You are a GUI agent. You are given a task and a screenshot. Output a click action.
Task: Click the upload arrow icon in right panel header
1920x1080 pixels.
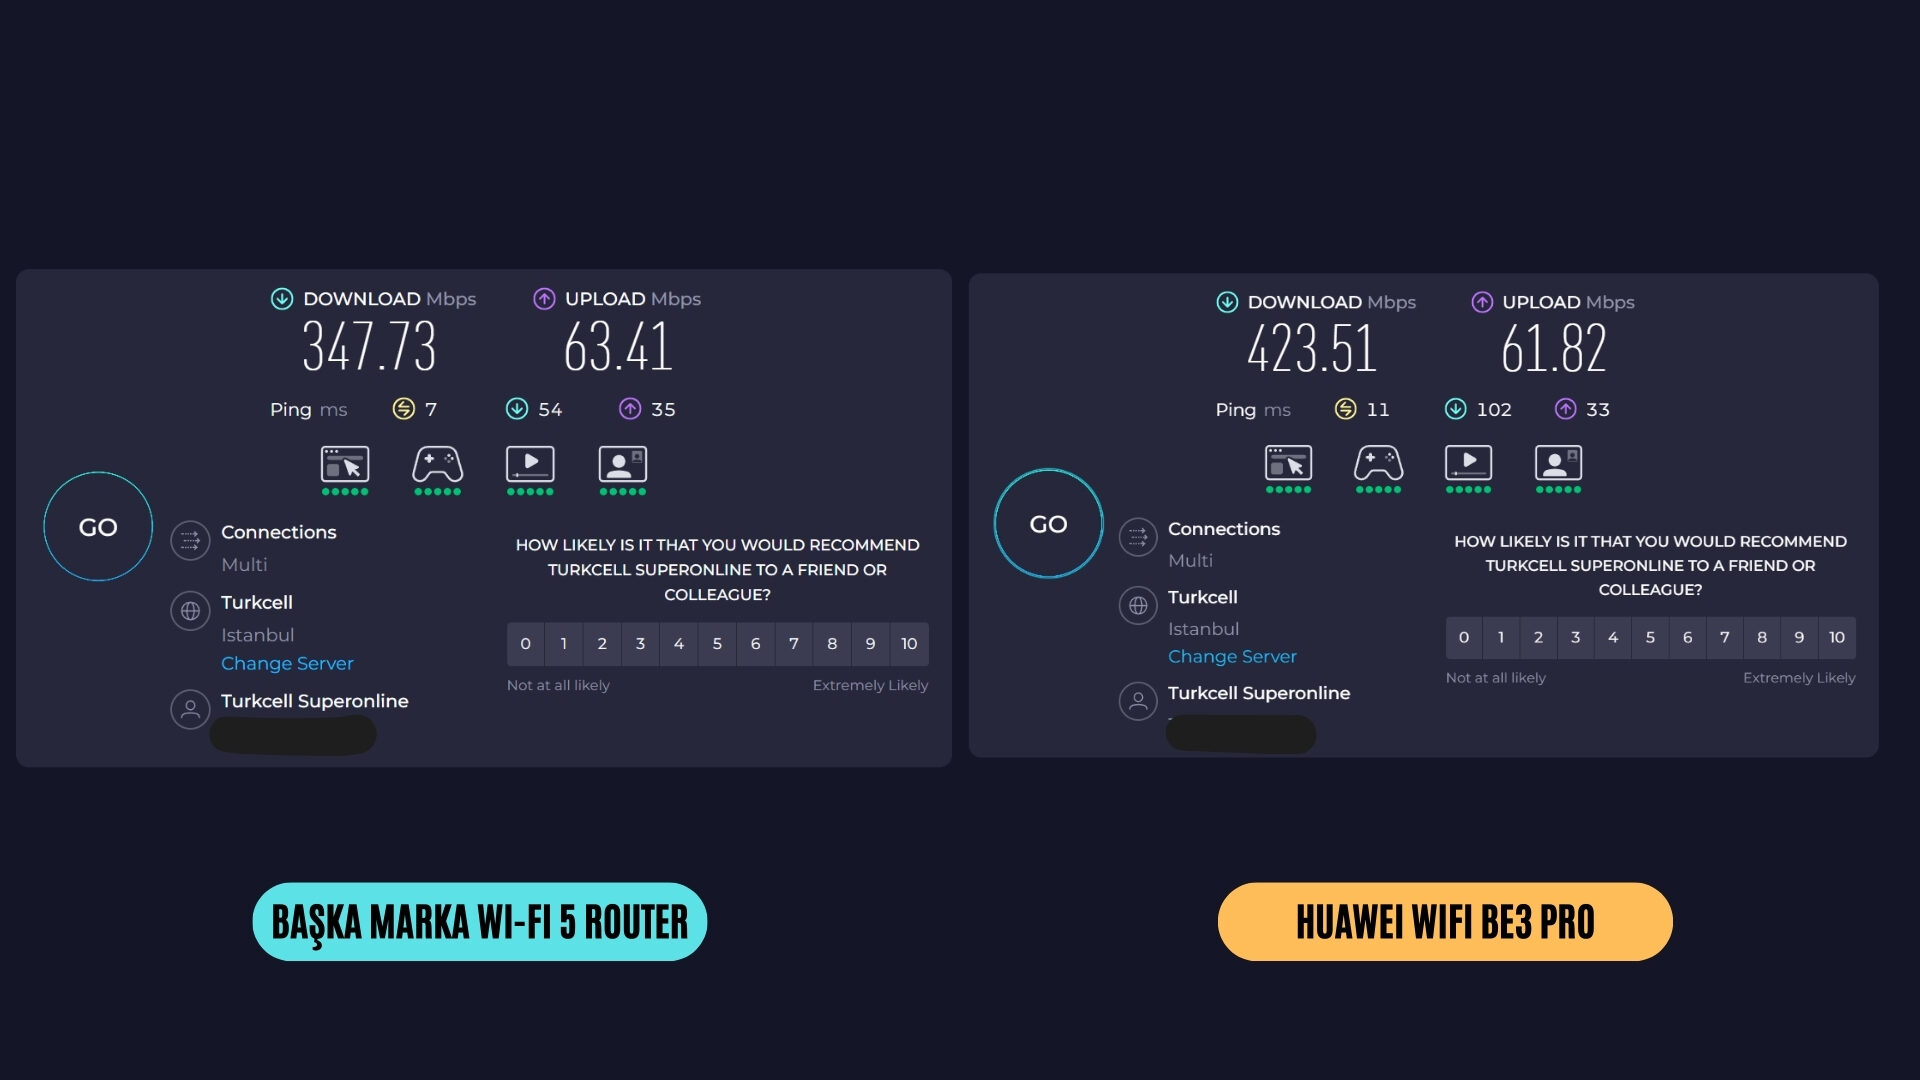(x=1482, y=302)
